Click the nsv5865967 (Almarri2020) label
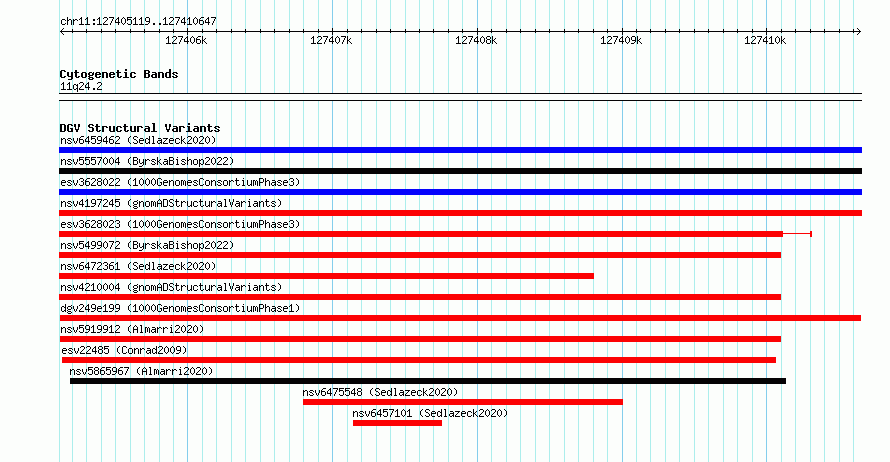The image size is (890, 462). tap(141, 371)
